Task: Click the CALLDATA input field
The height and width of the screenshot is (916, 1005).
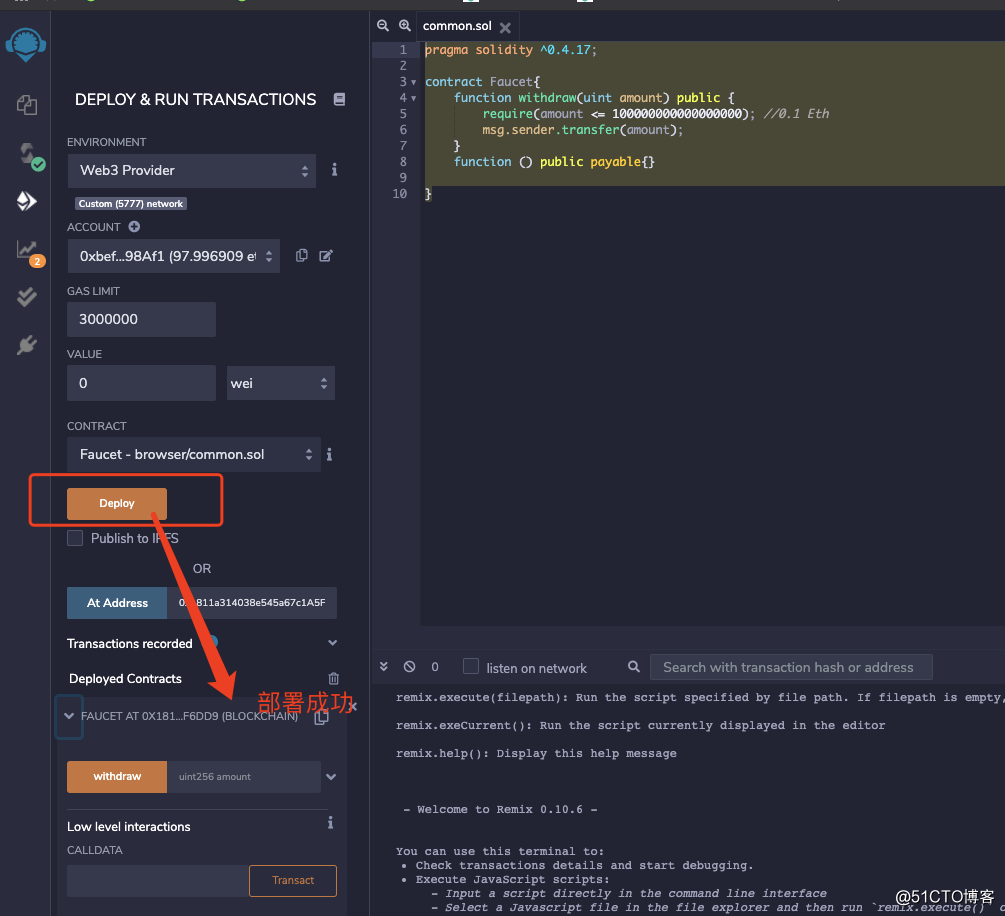Action: 158,881
